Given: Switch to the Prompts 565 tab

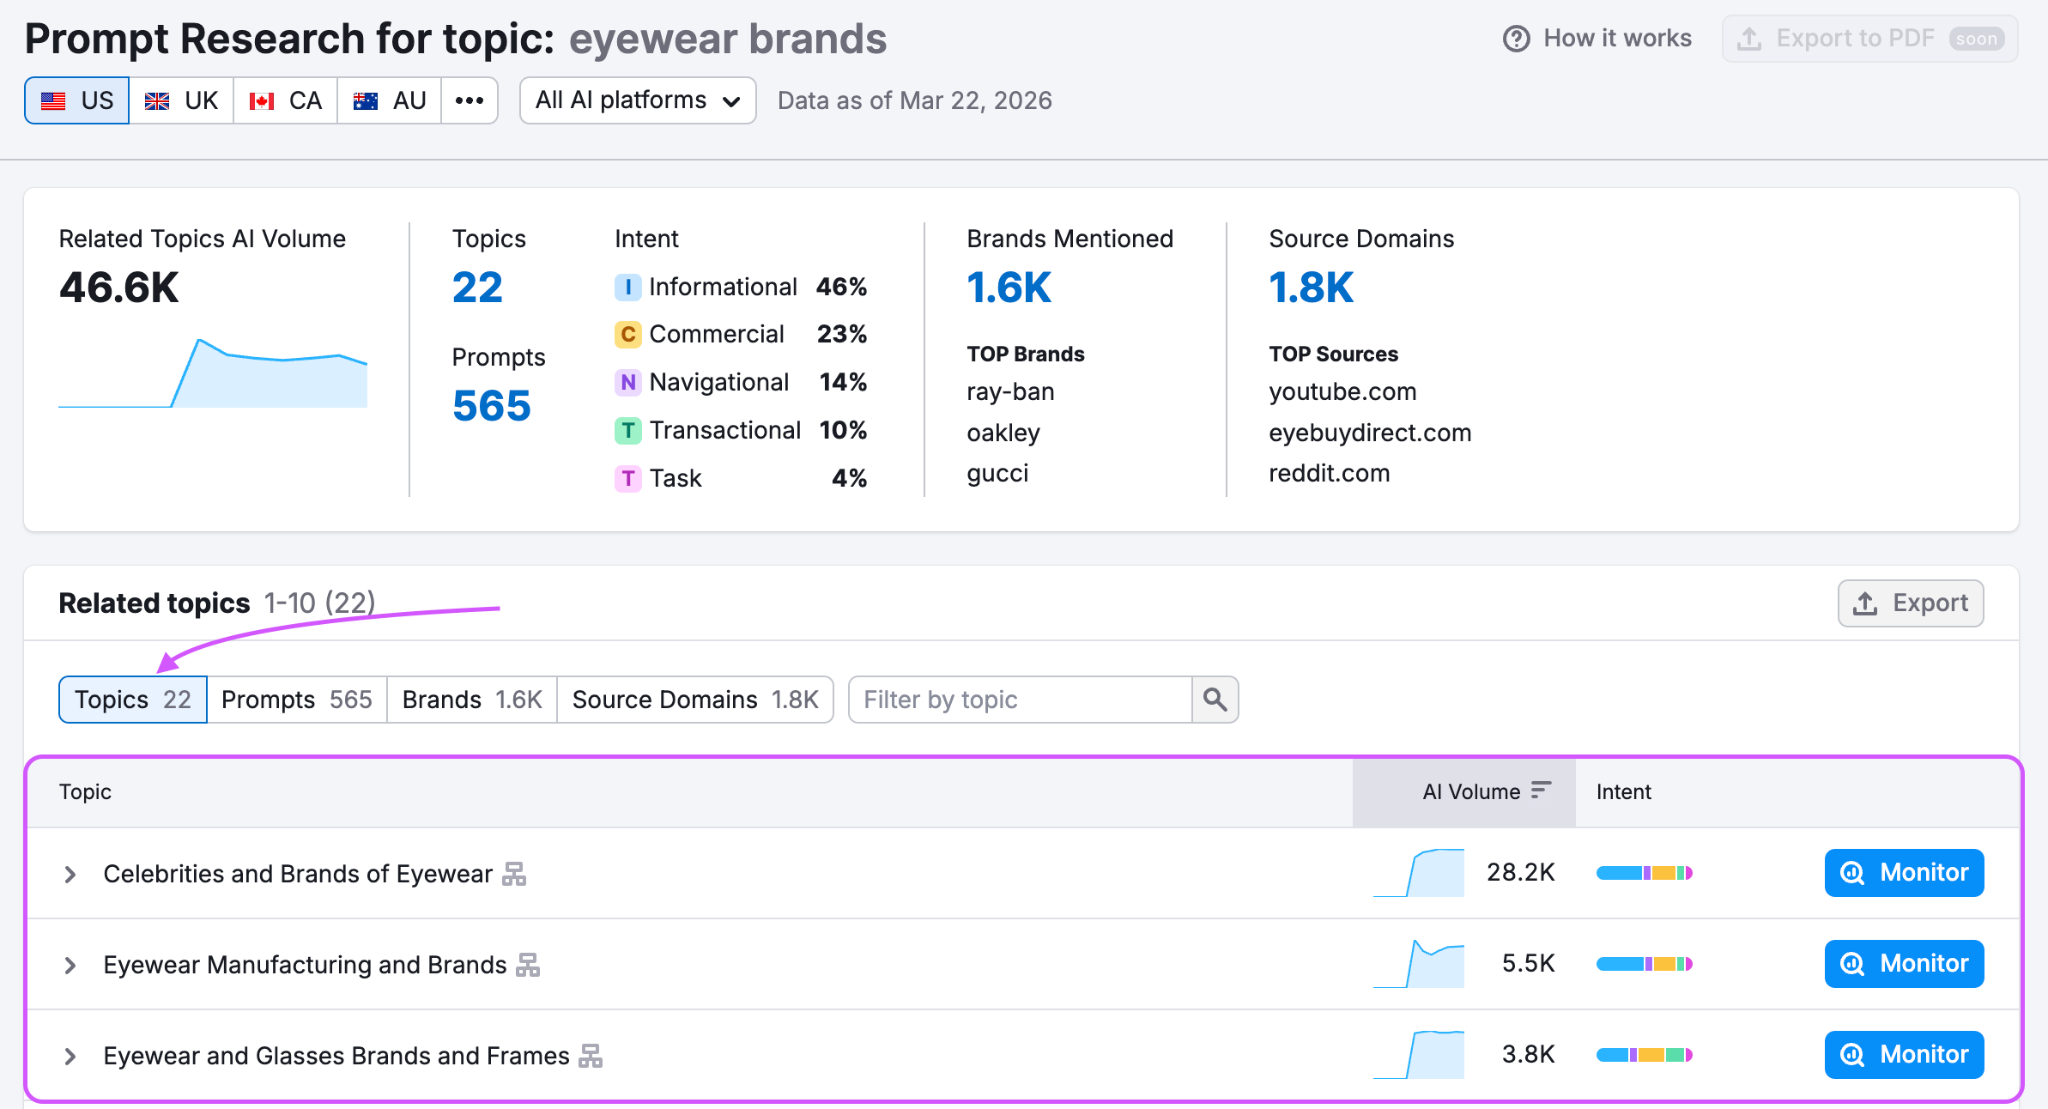Looking at the screenshot, I should 296,700.
